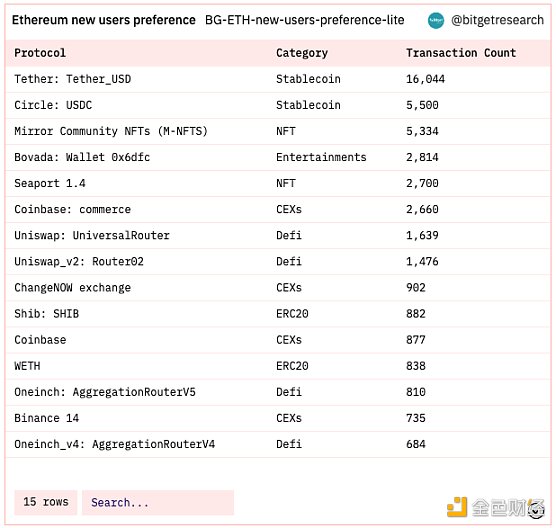Open BG-ETH-new-users-preference-lite query link

pos(305,20)
